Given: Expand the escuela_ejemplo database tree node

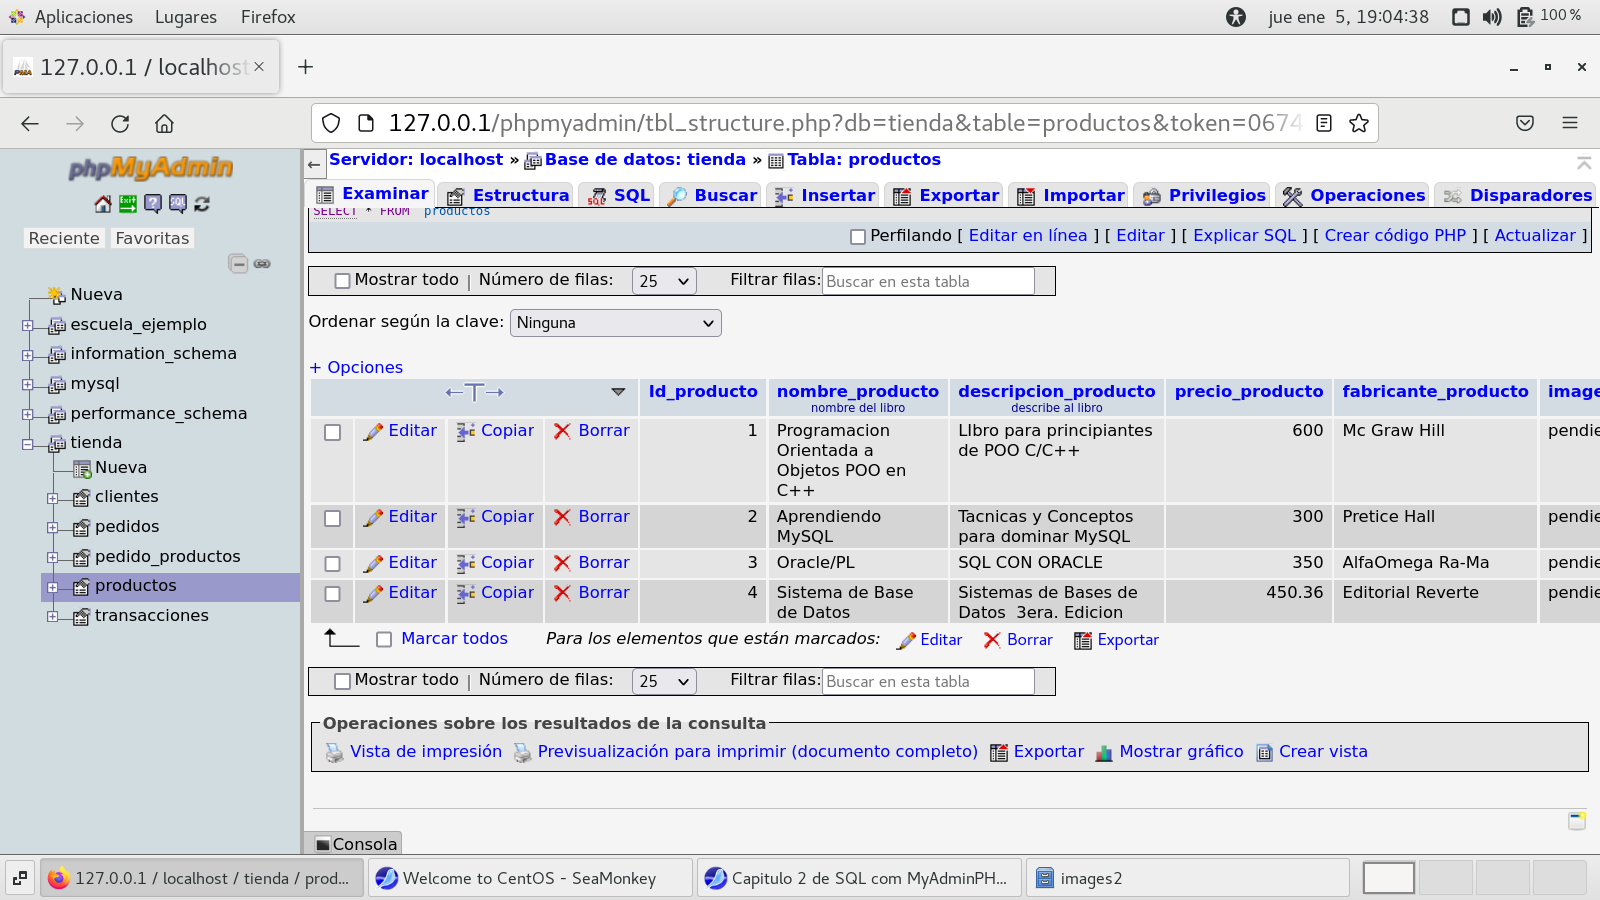Looking at the screenshot, I should point(28,325).
